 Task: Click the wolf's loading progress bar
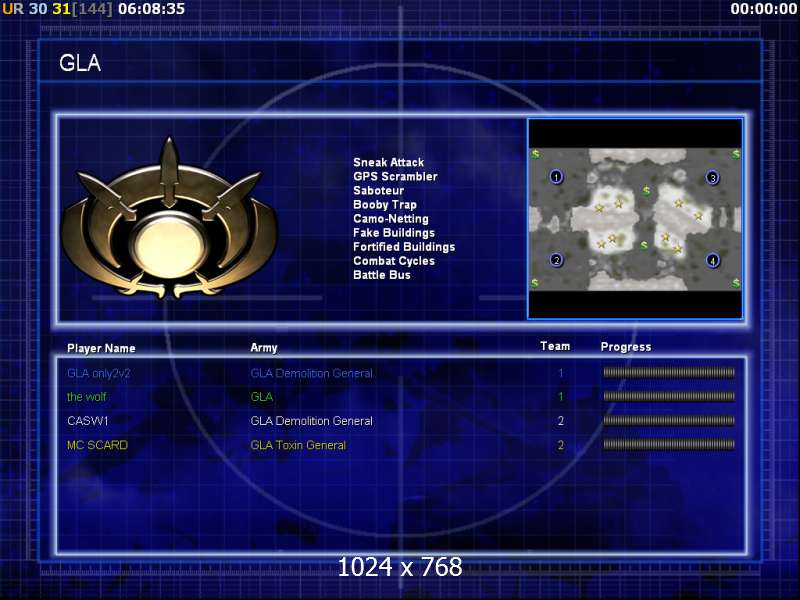pyautogui.click(x=669, y=396)
